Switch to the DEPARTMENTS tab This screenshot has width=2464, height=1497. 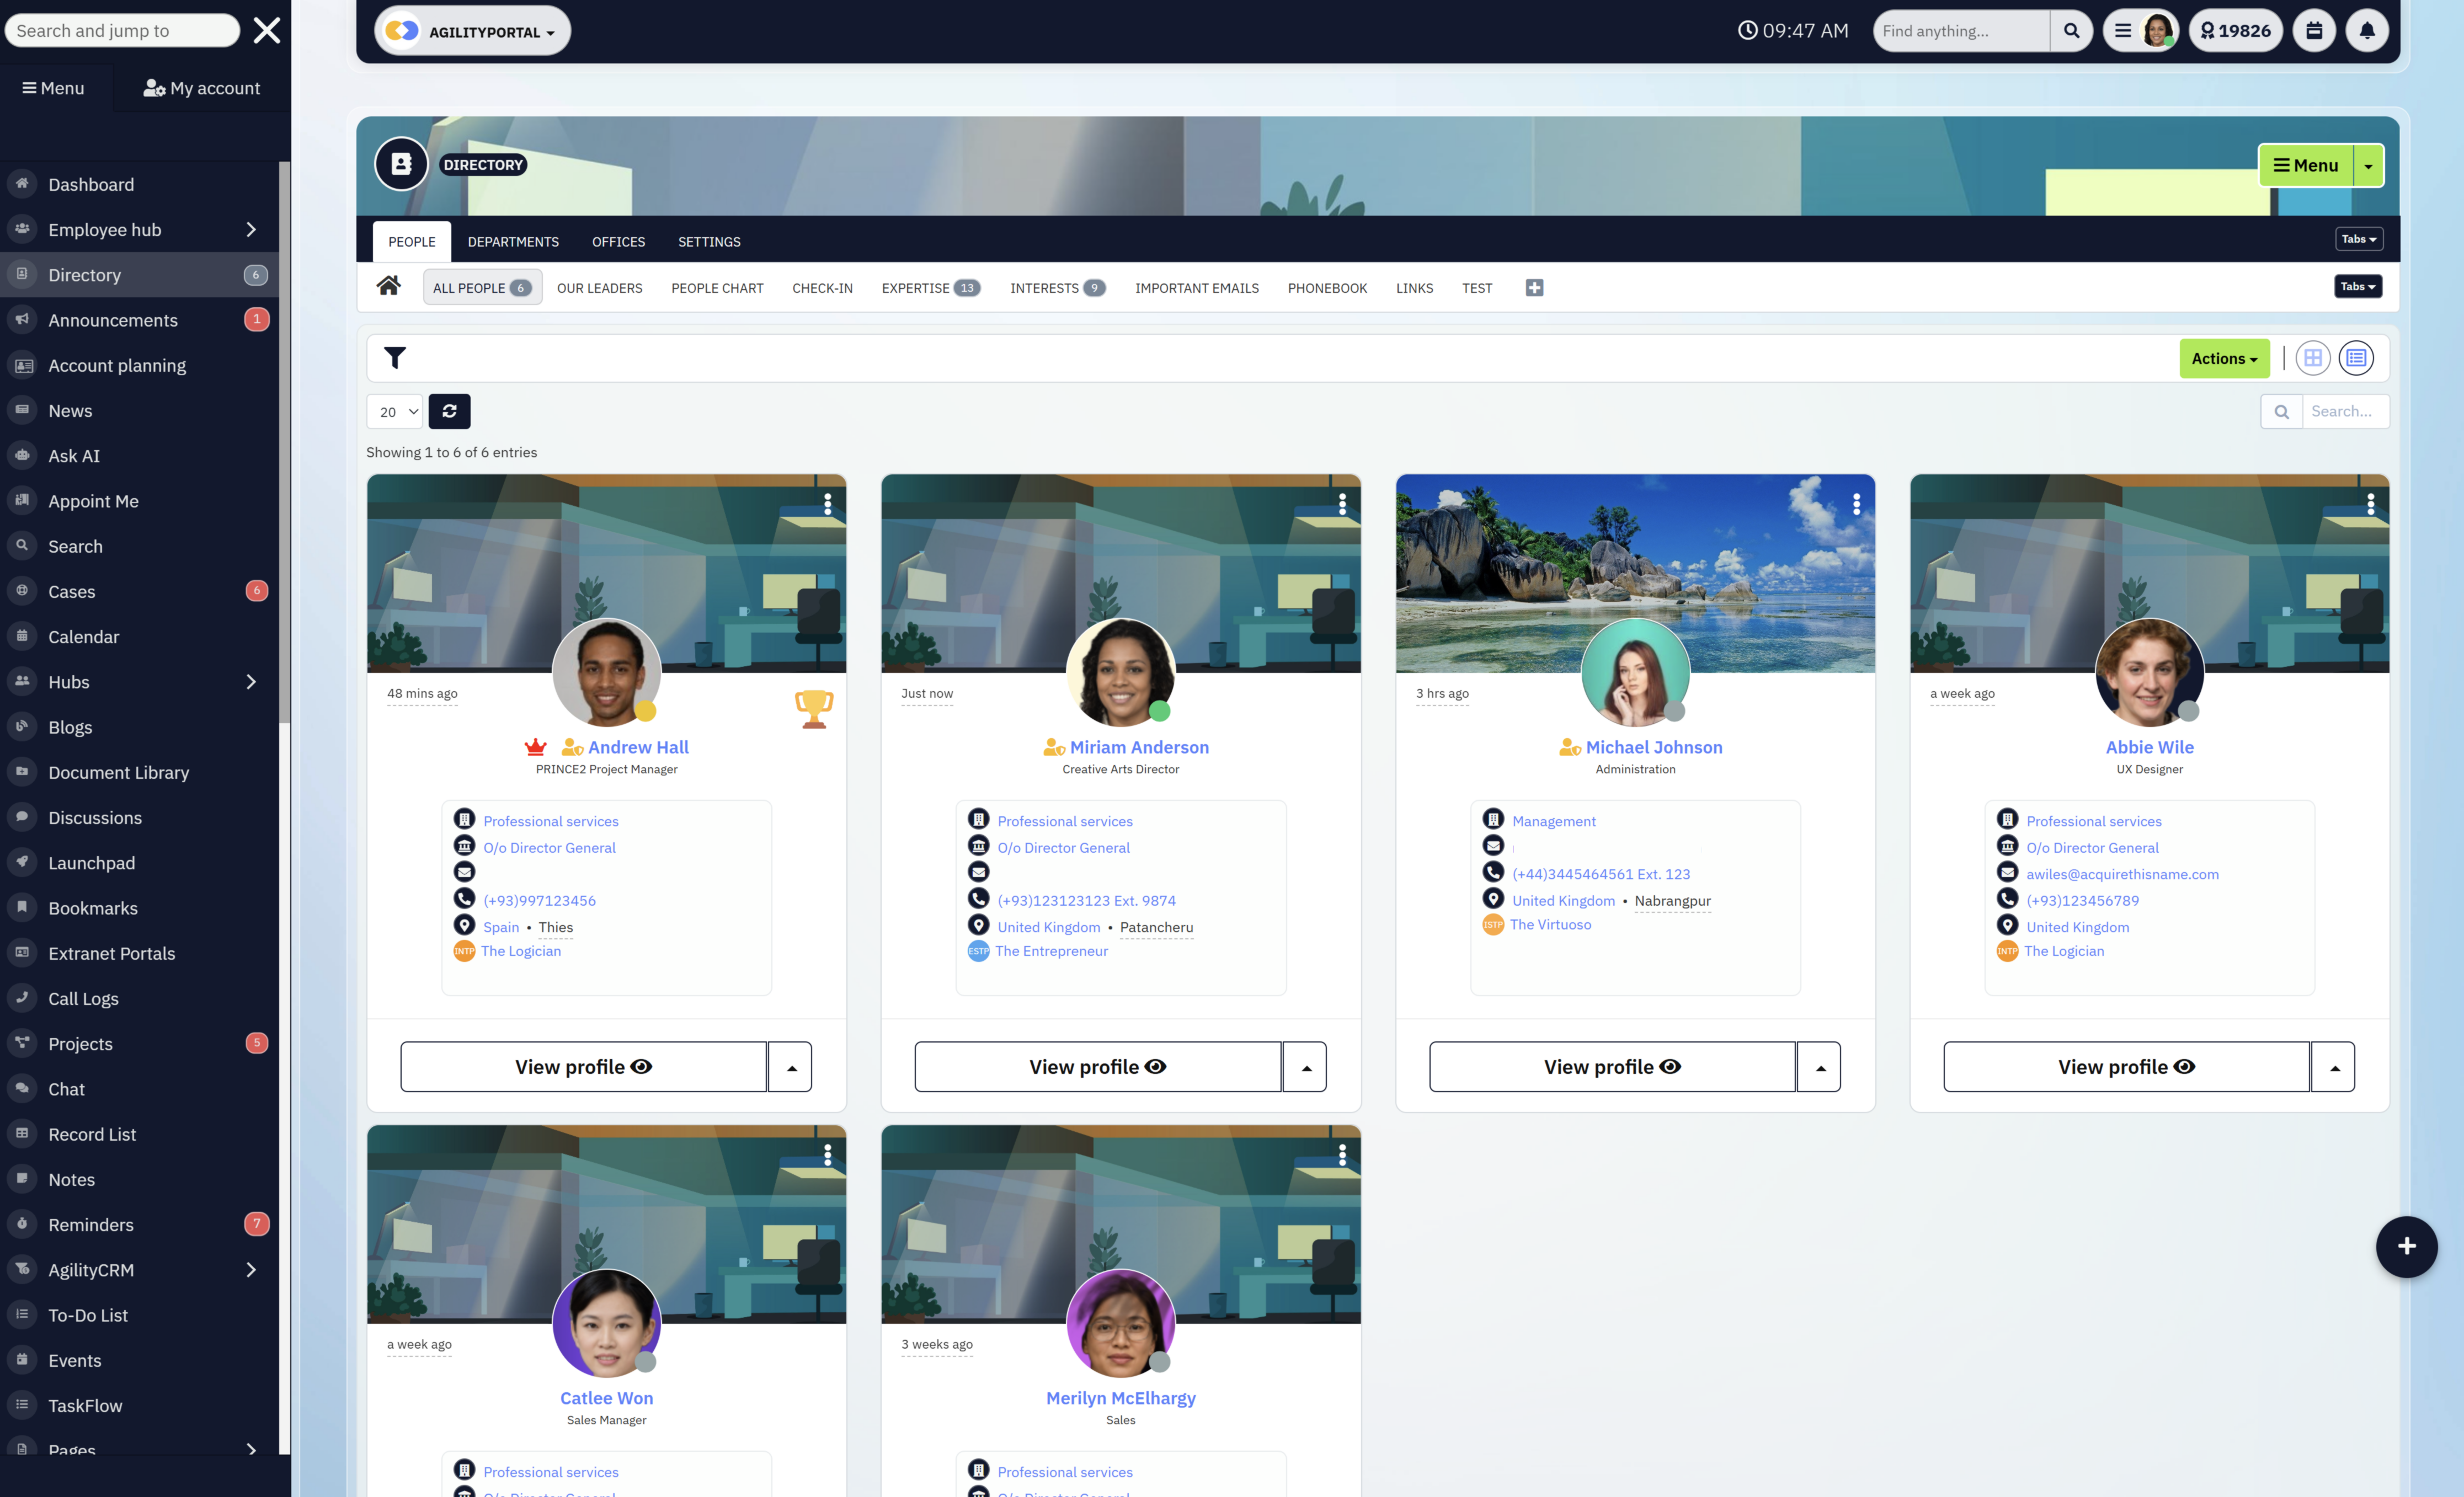(513, 241)
